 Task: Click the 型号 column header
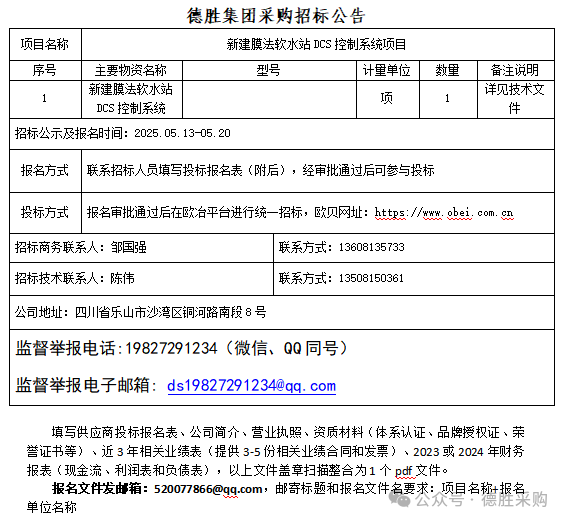click(269, 70)
